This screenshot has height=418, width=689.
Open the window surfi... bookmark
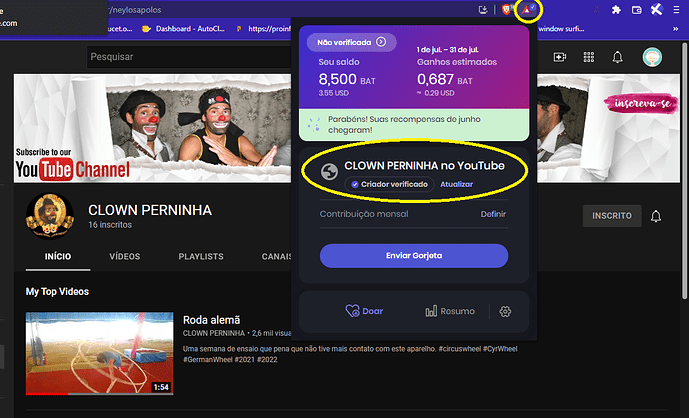561,29
